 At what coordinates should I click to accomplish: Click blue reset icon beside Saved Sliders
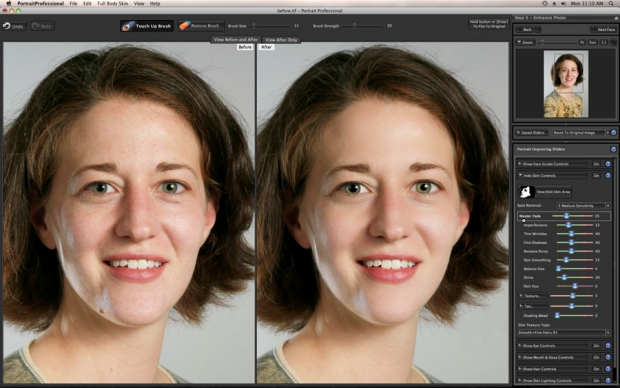pyautogui.click(x=613, y=132)
